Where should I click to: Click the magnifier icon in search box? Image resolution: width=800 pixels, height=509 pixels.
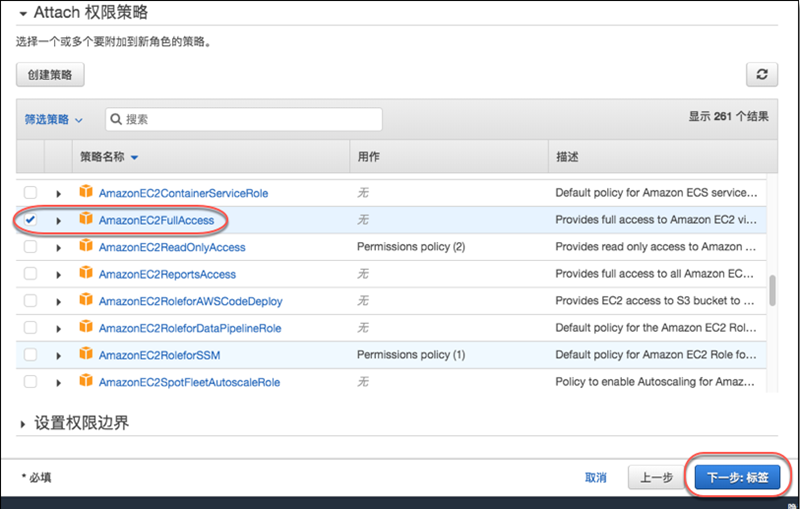[x=115, y=119]
